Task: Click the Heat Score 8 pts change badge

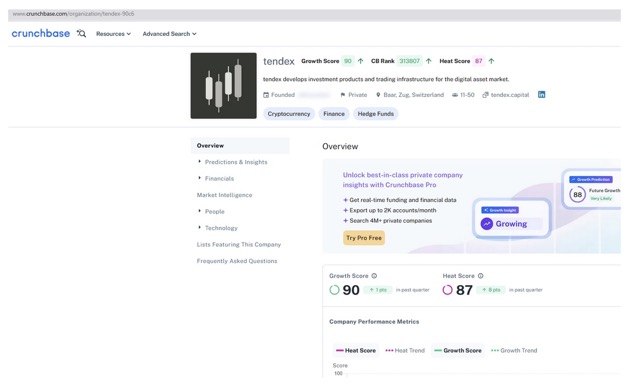Action: [491, 290]
